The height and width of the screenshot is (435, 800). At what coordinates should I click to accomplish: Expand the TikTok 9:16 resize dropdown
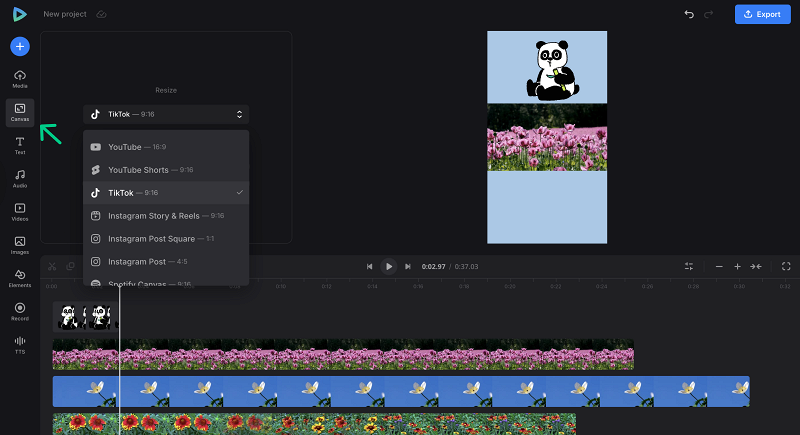(x=166, y=114)
